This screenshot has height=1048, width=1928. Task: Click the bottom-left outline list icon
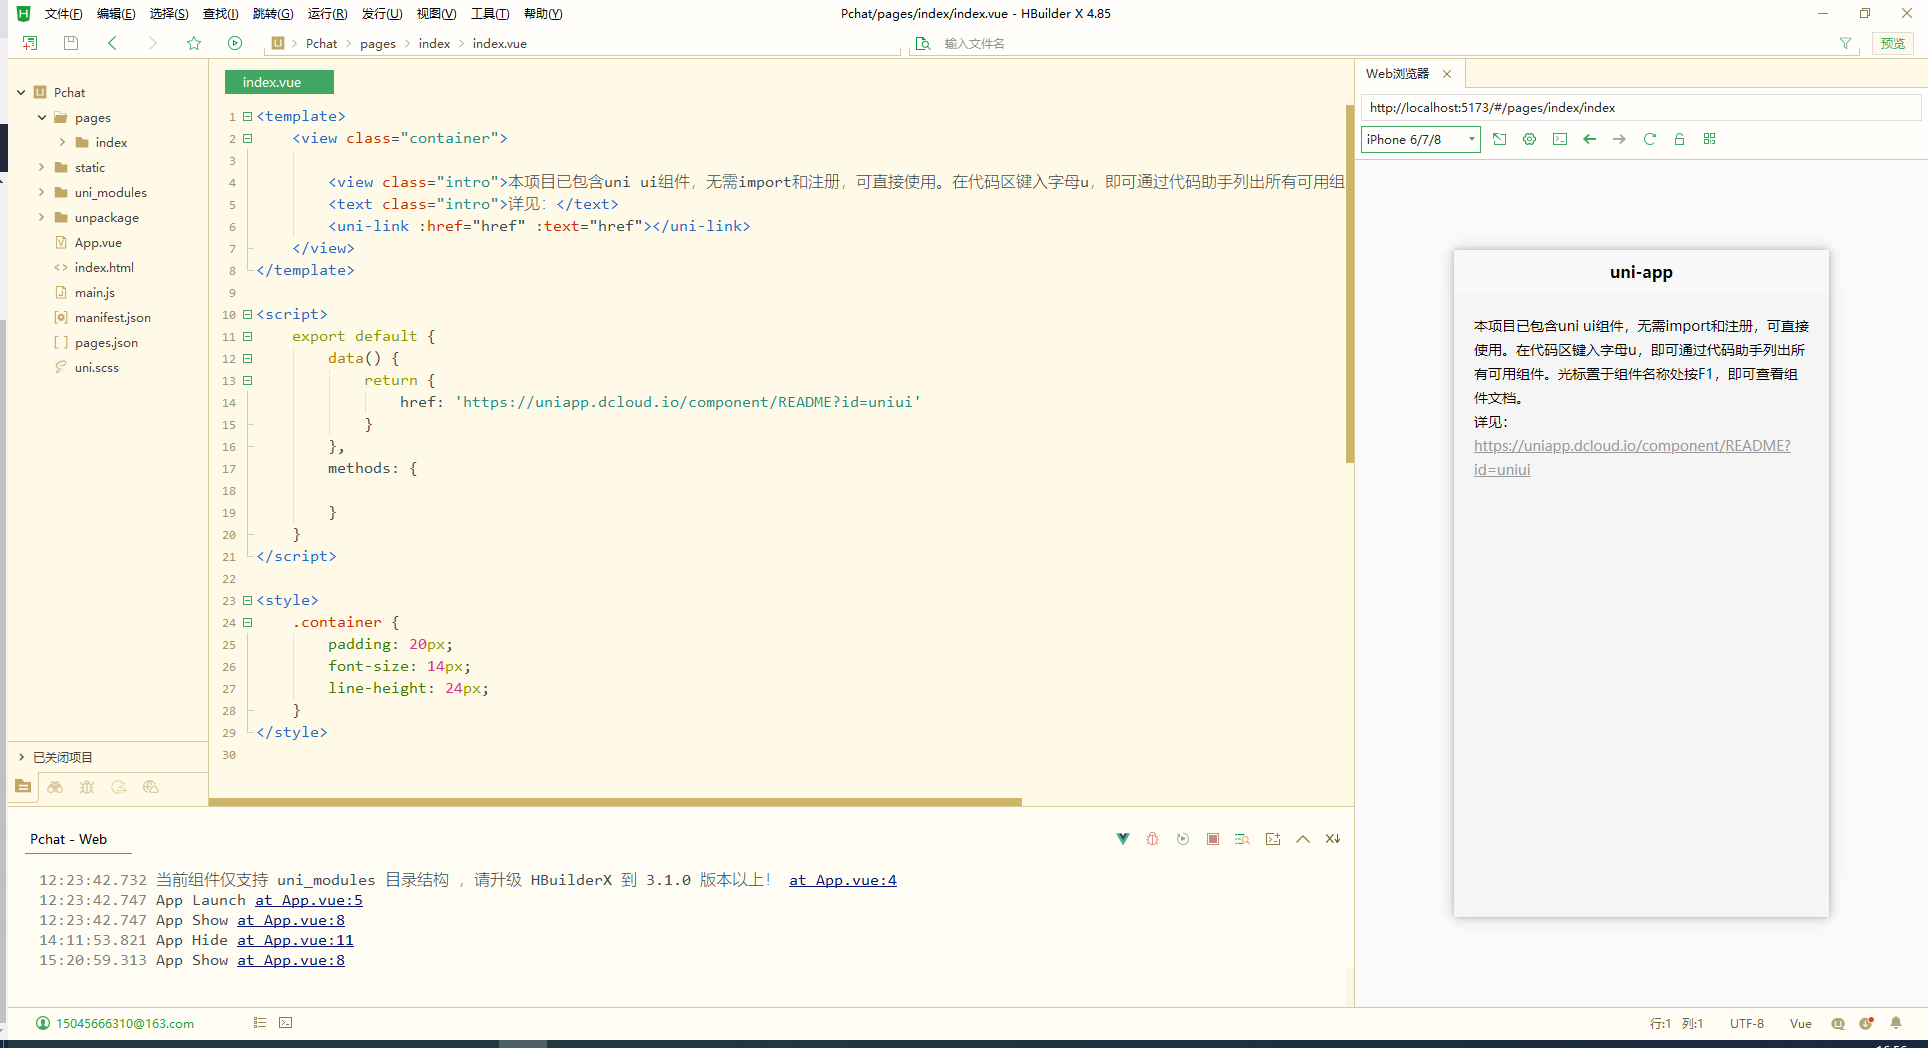[260, 1023]
